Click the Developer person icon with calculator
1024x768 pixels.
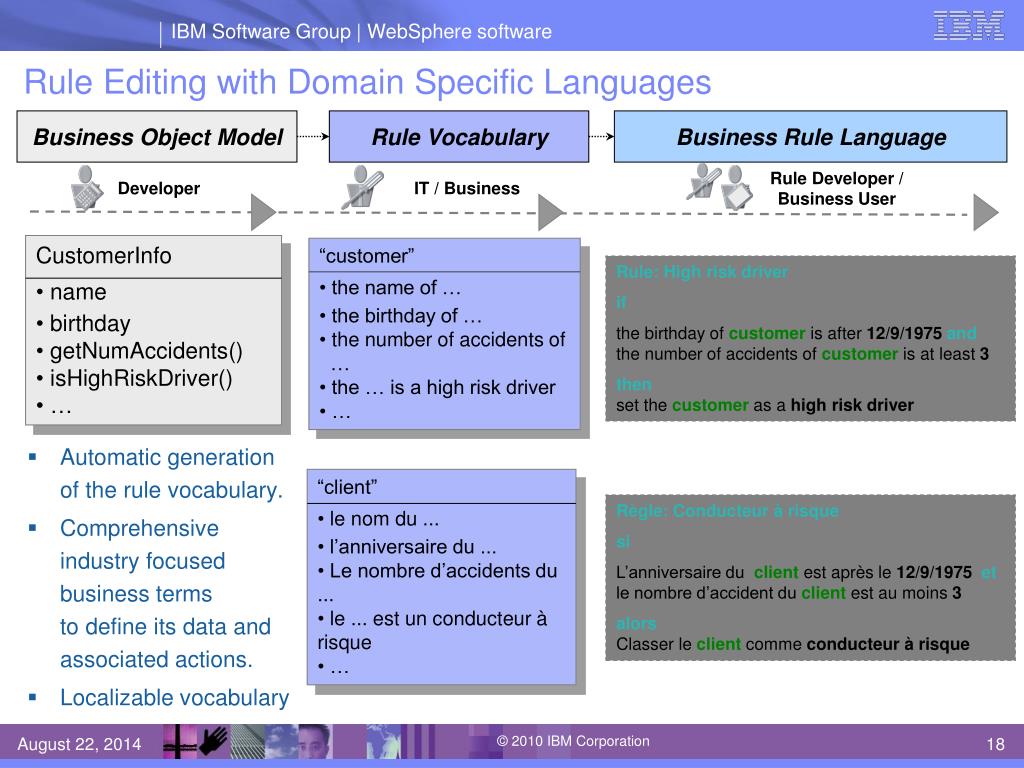click(x=86, y=188)
